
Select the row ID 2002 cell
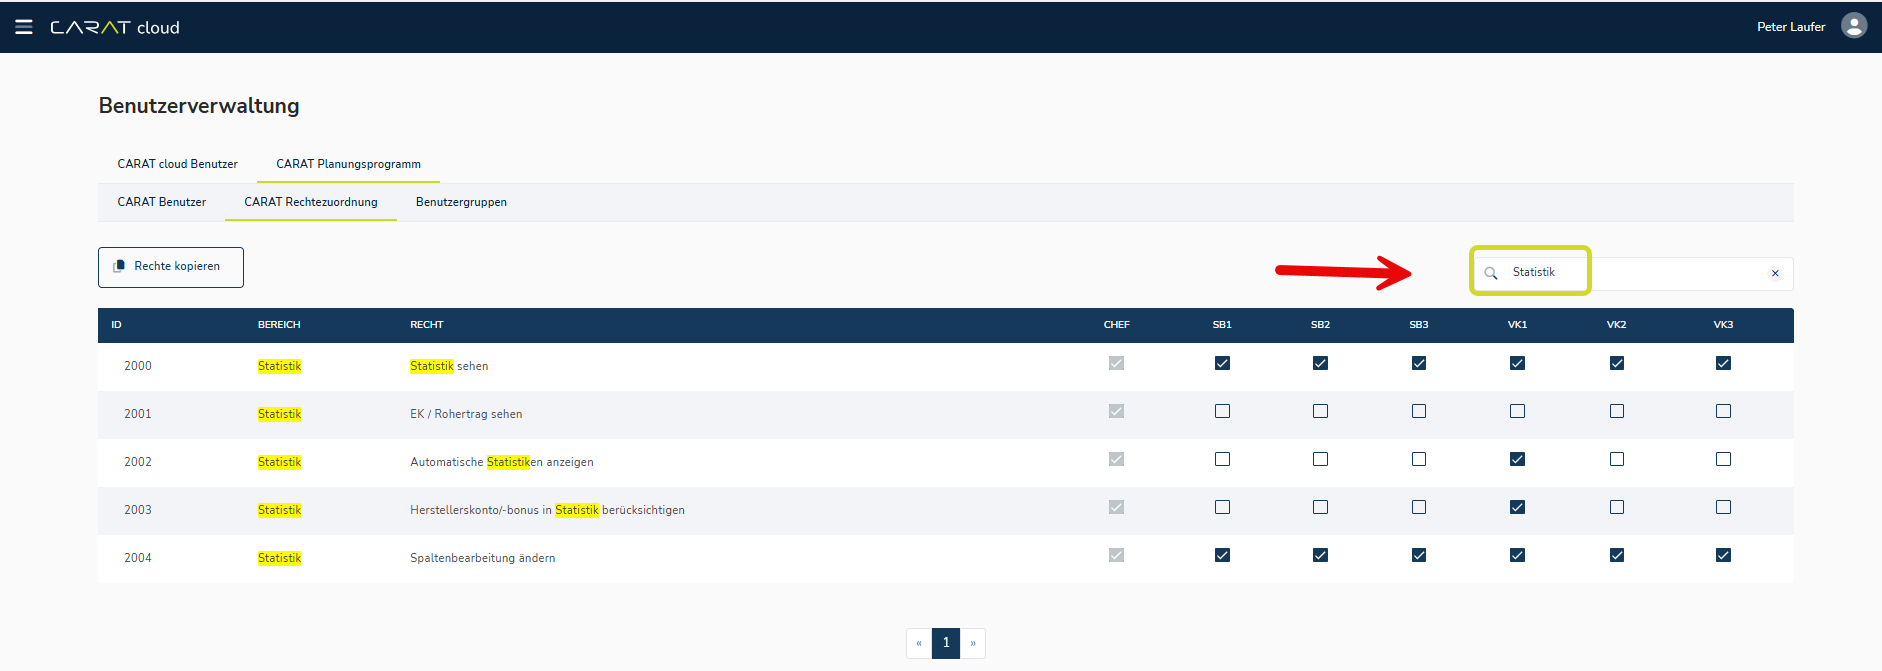point(138,462)
